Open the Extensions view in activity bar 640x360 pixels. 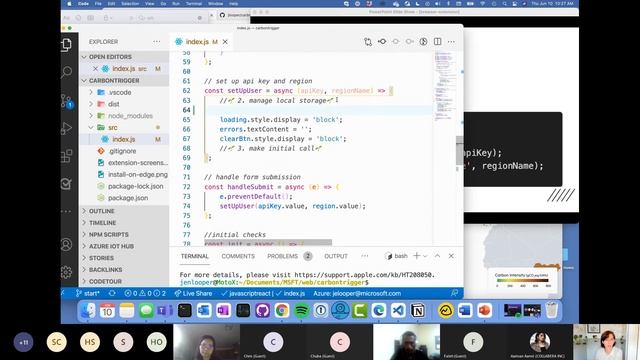(x=67, y=156)
